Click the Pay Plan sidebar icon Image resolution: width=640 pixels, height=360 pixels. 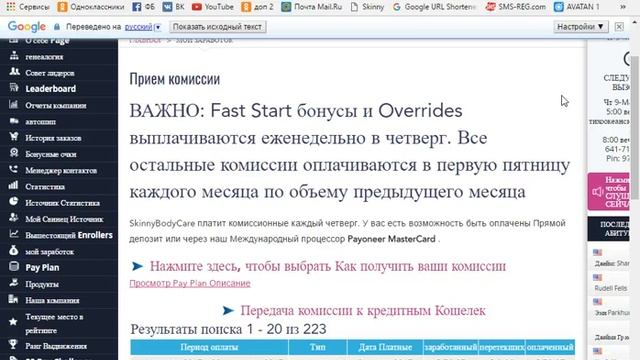click(x=14, y=267)
